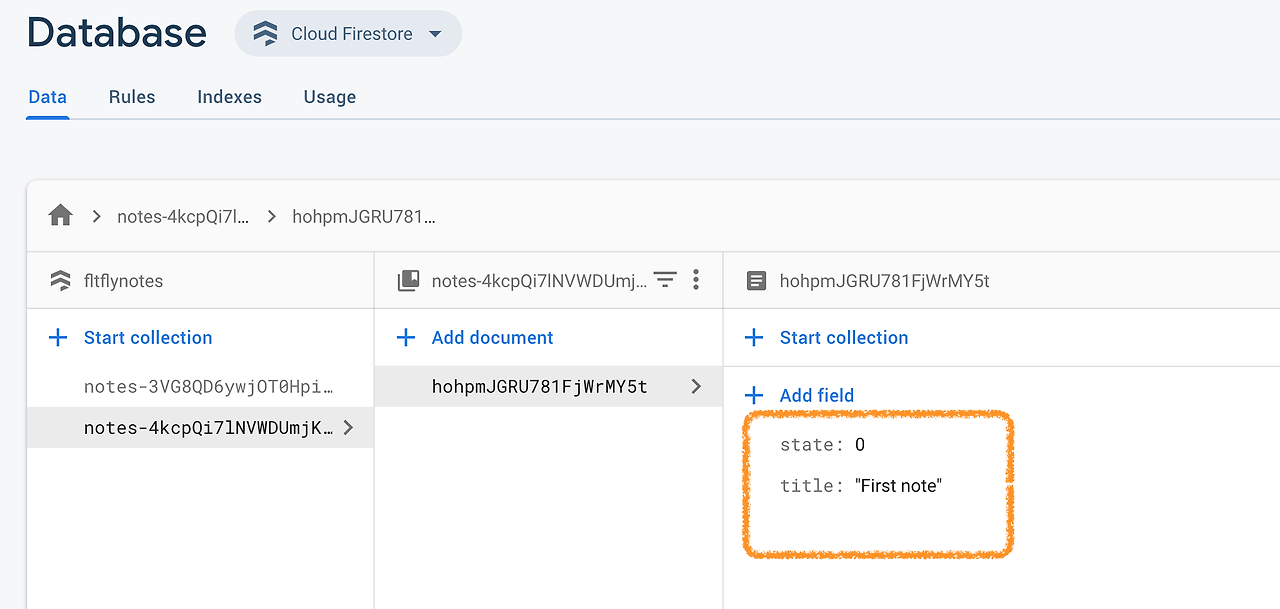
Task: Expand the hohpmJGRU781FjWrMY5t document chevron
Action: tap(696, 386)
